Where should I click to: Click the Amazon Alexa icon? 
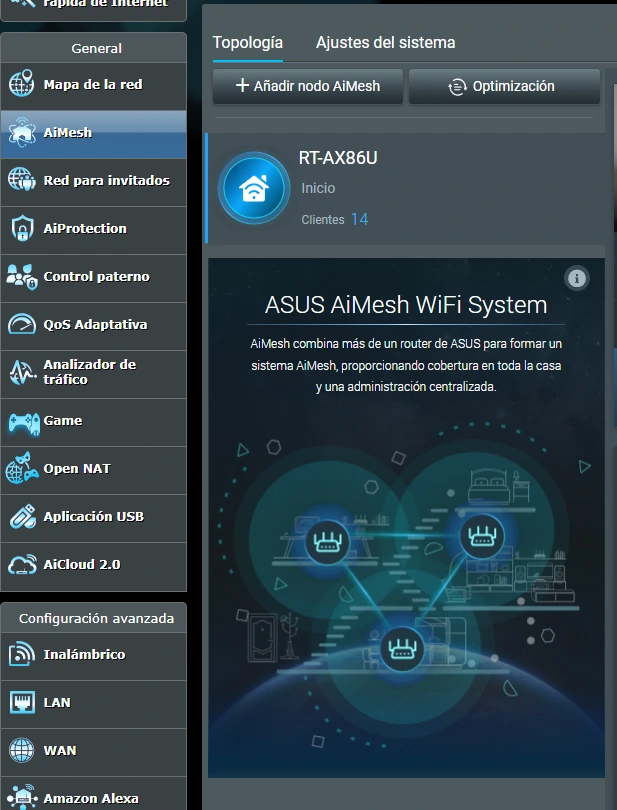pyautogui.click(x=22, y=797)
